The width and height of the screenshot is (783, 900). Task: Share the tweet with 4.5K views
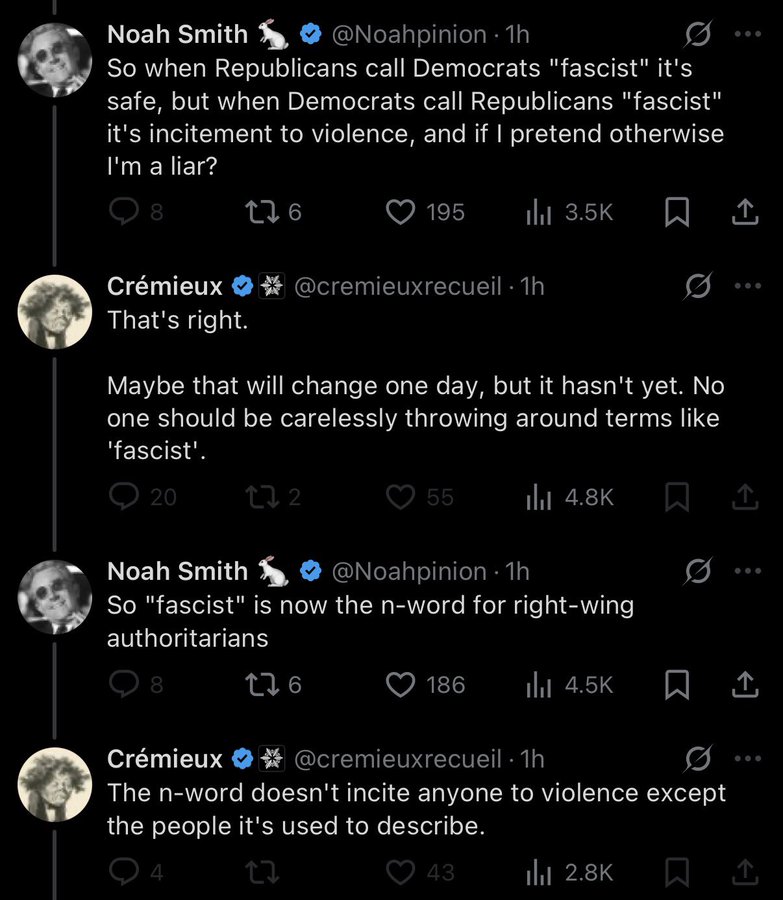pos(744,684)
